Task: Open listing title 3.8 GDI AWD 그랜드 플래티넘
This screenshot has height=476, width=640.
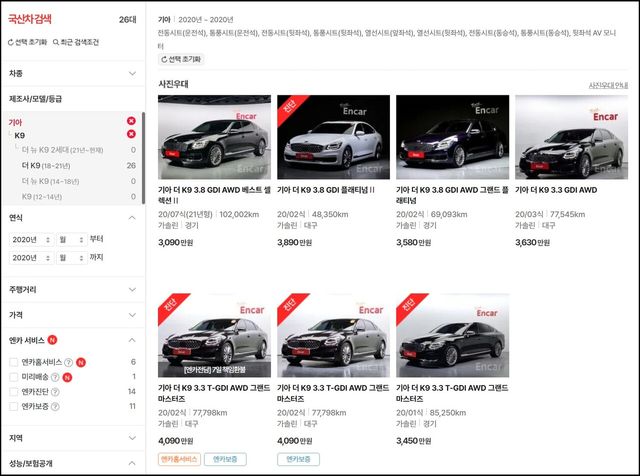Action: (x=452, y=195)
